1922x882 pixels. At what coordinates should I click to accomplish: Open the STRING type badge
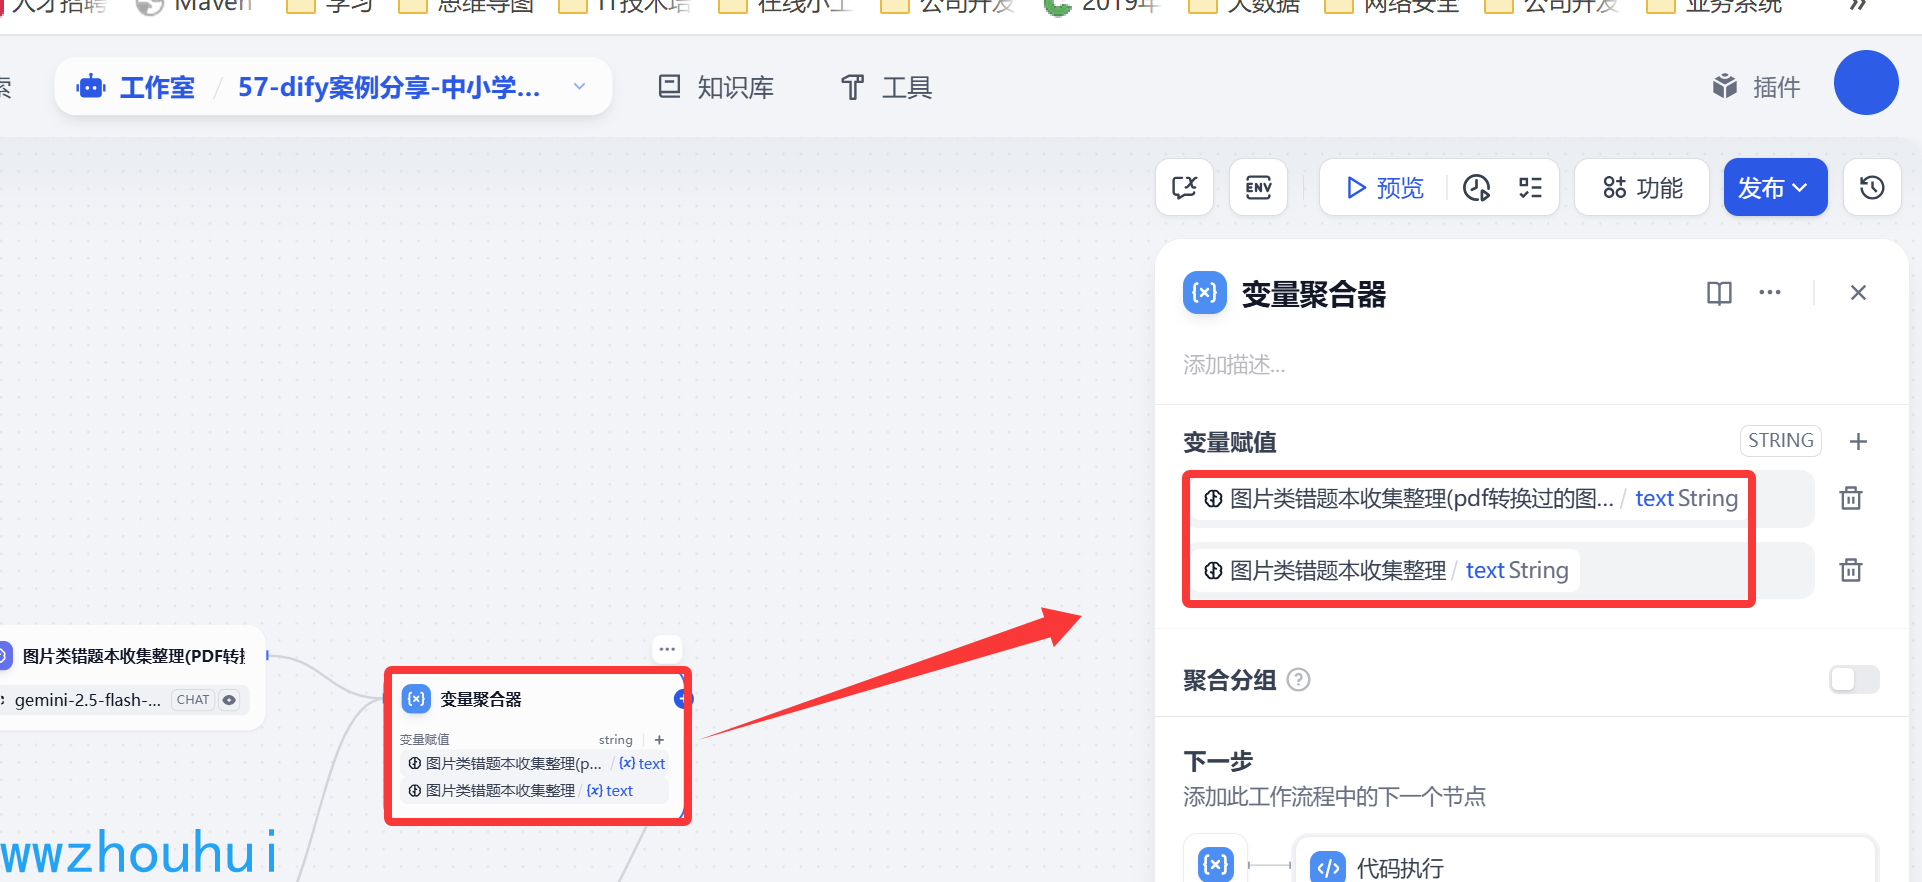[x=1781, y=441]
